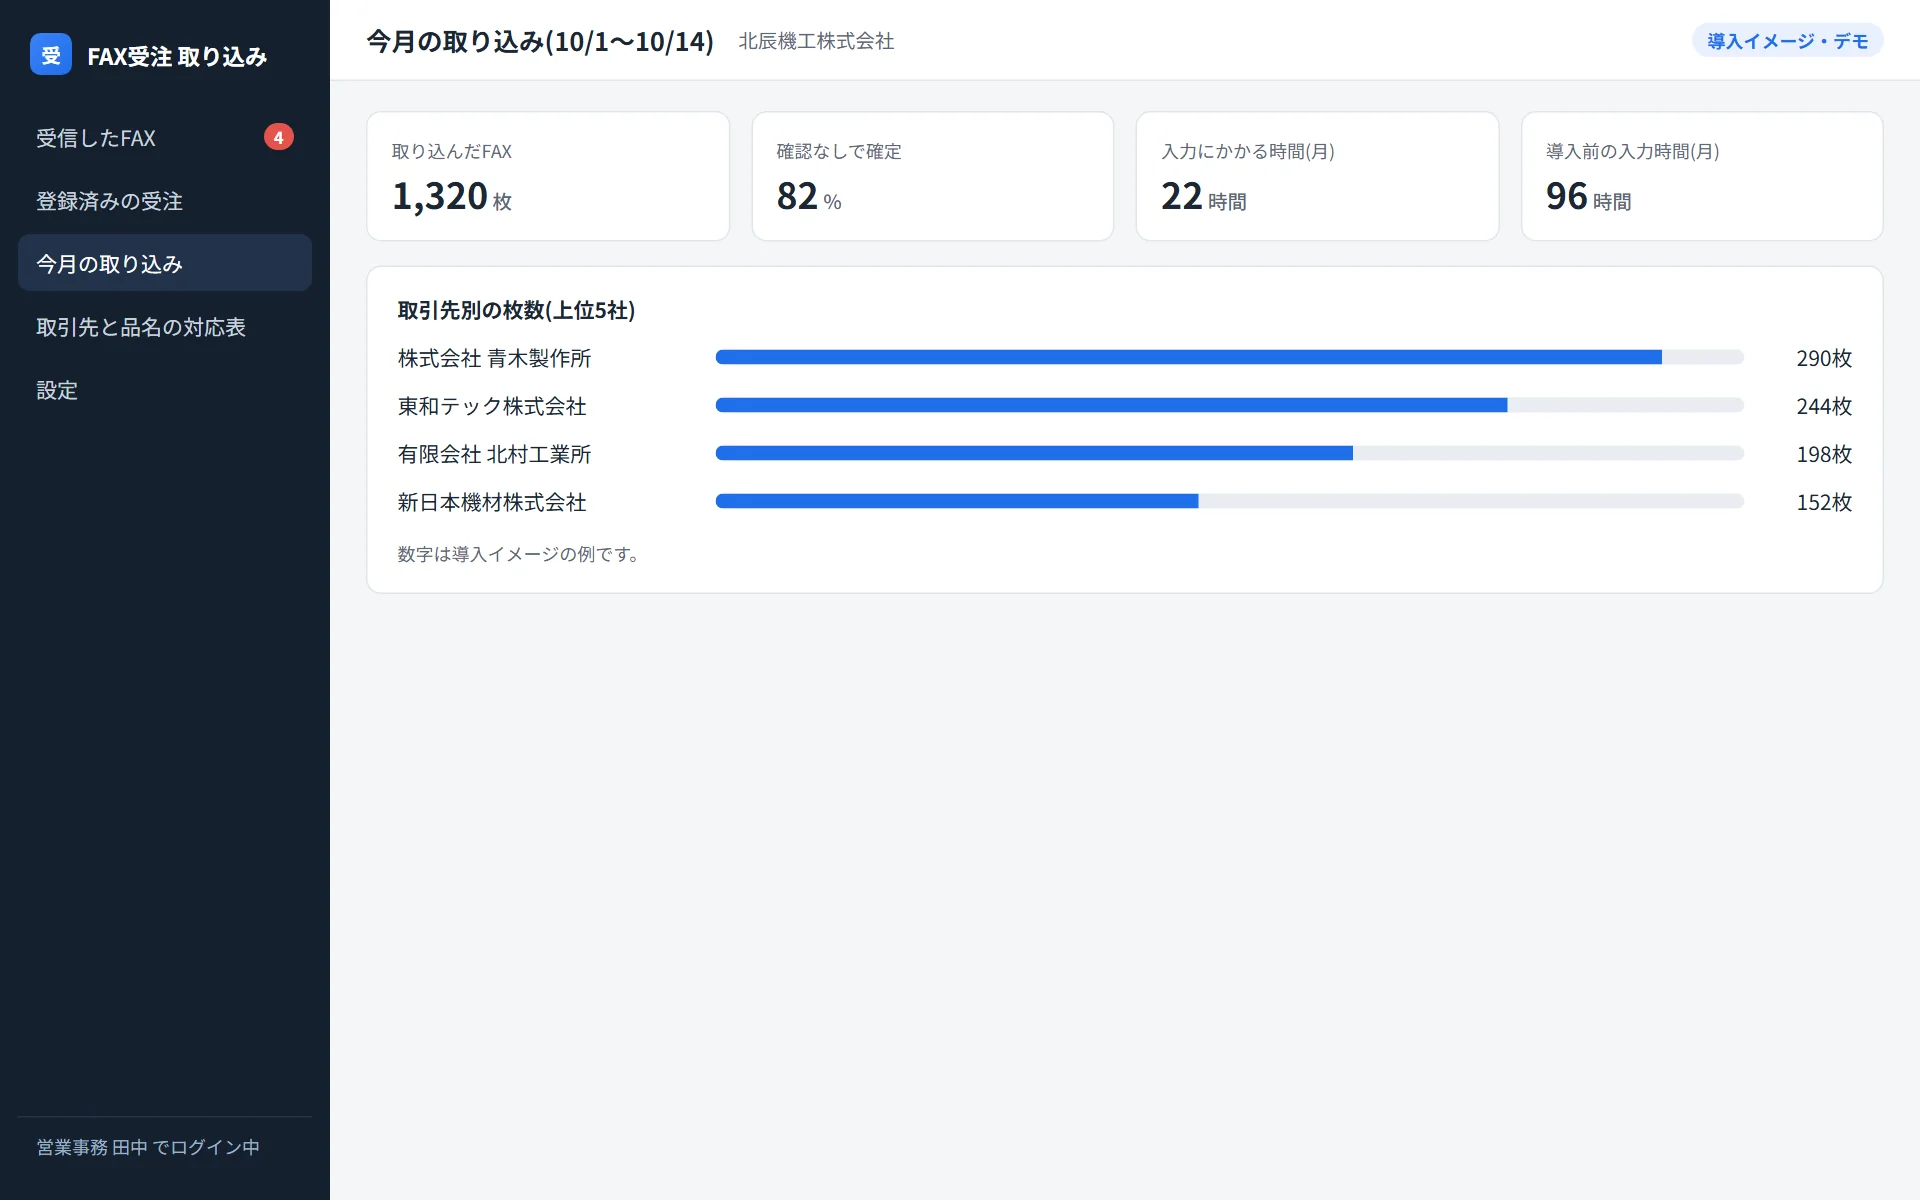The height and width of the screenshot is (1200, 1920).
Task: Click the FAX受注 取り込み app title
Action: 177,56
